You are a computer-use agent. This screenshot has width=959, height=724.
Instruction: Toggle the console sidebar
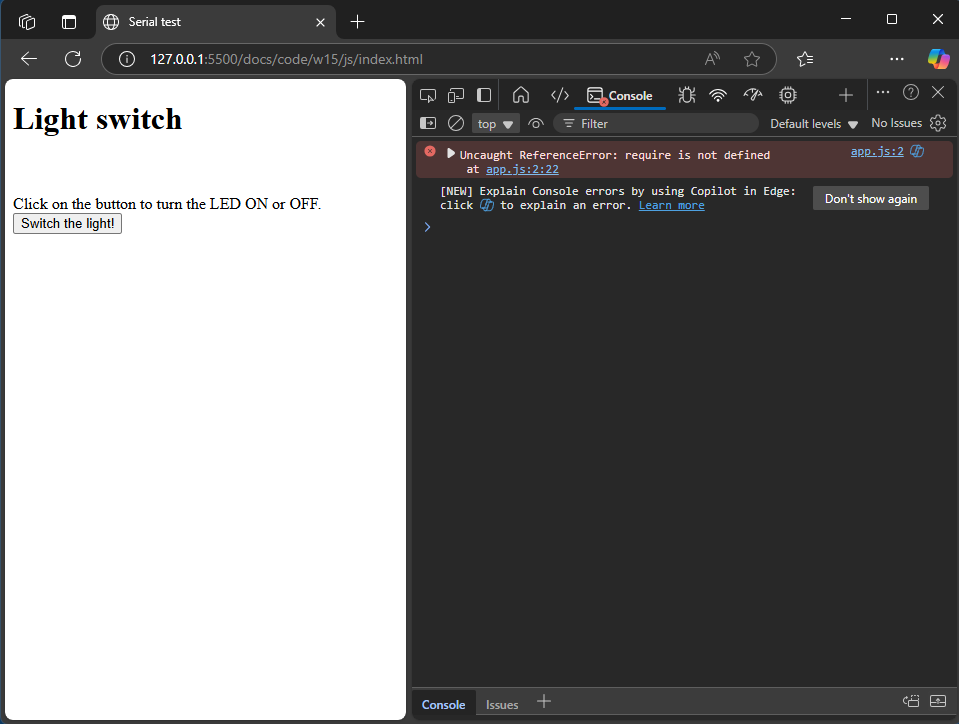pyautogui.click(x=428, y=124)
